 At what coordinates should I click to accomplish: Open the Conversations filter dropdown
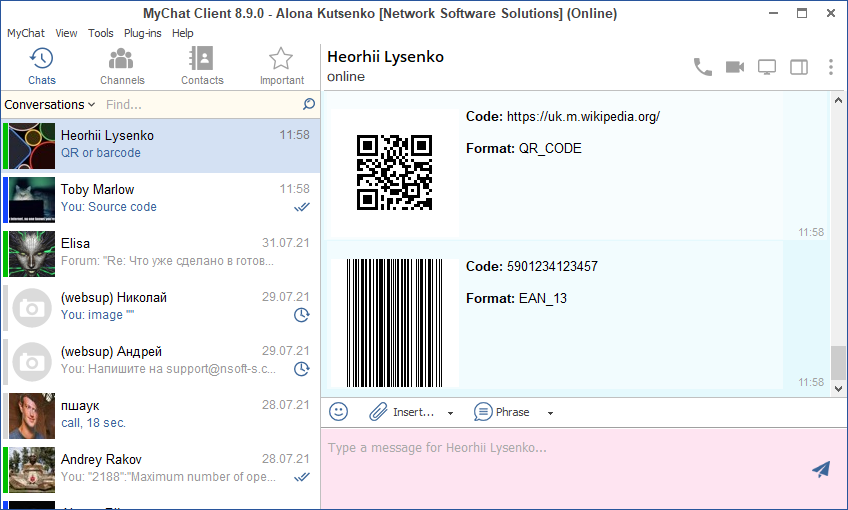(49, 104)
